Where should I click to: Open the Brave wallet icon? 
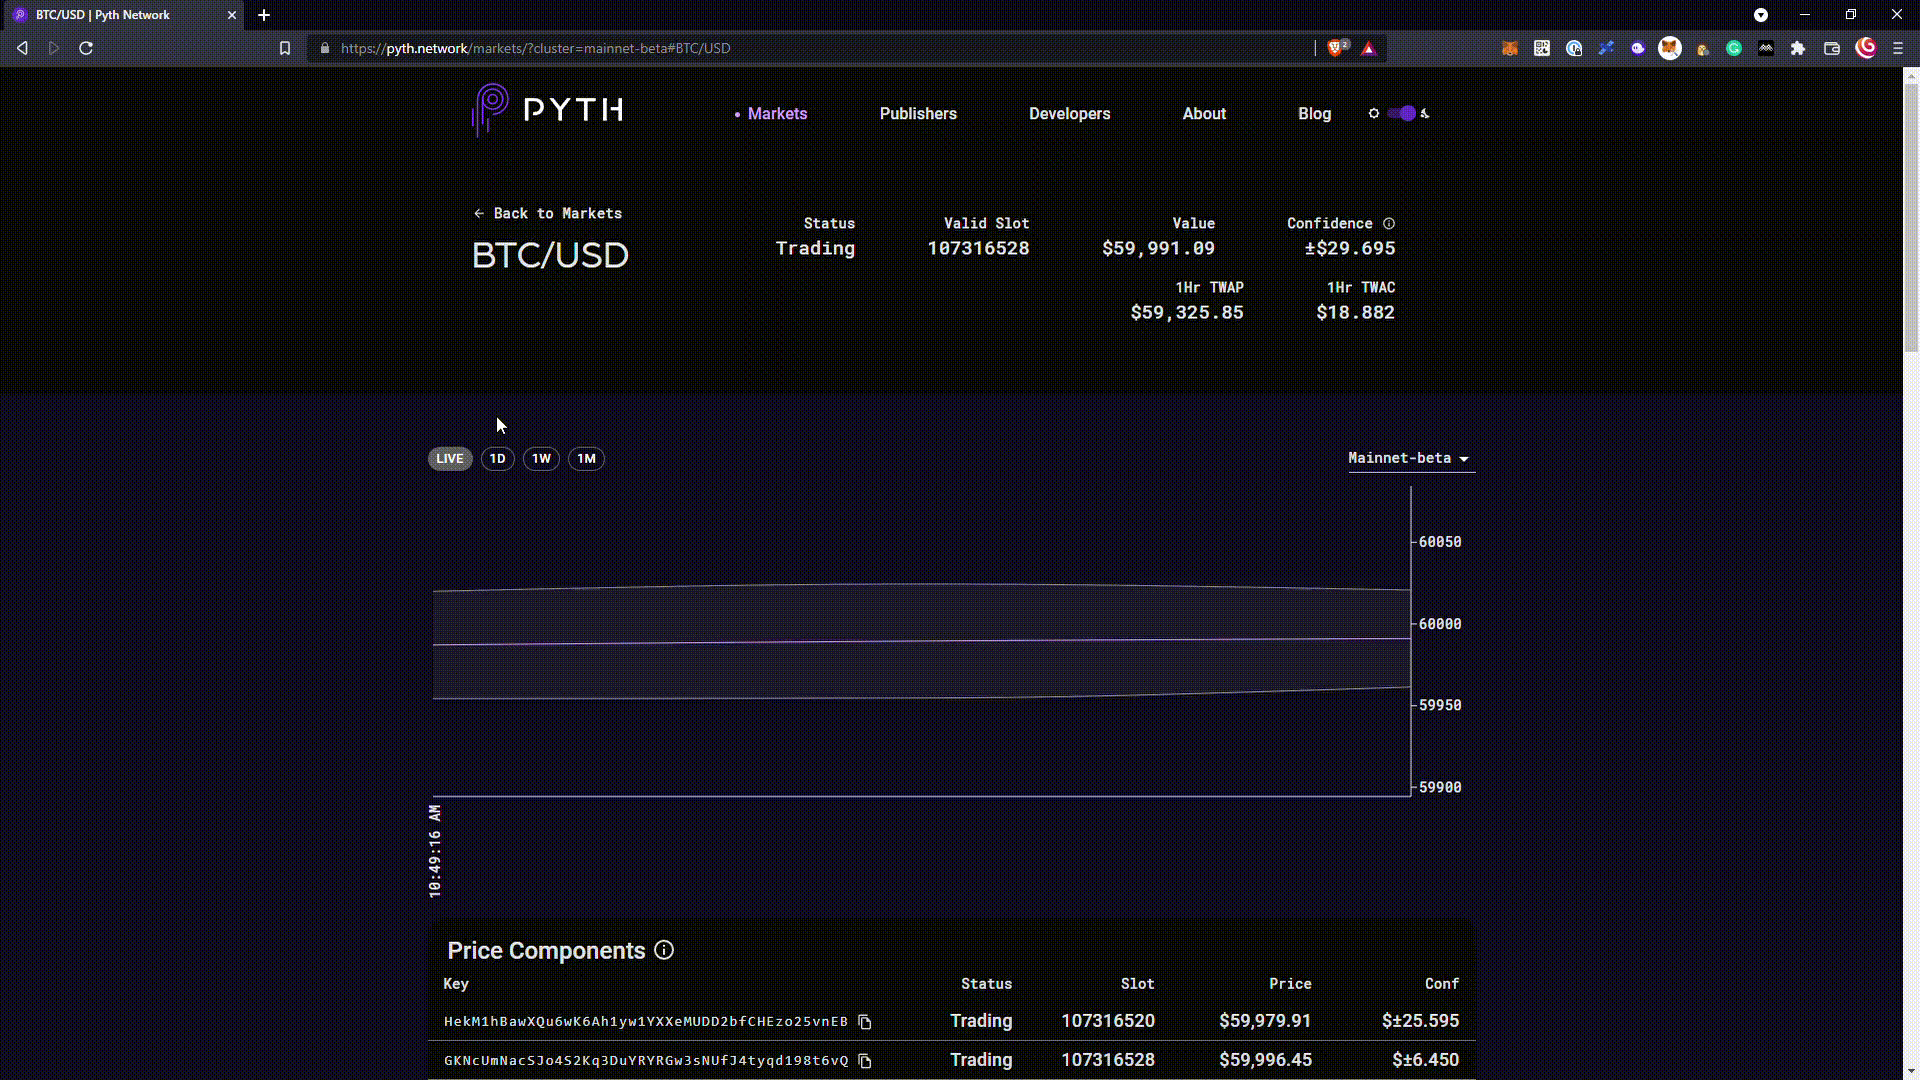1832,48
